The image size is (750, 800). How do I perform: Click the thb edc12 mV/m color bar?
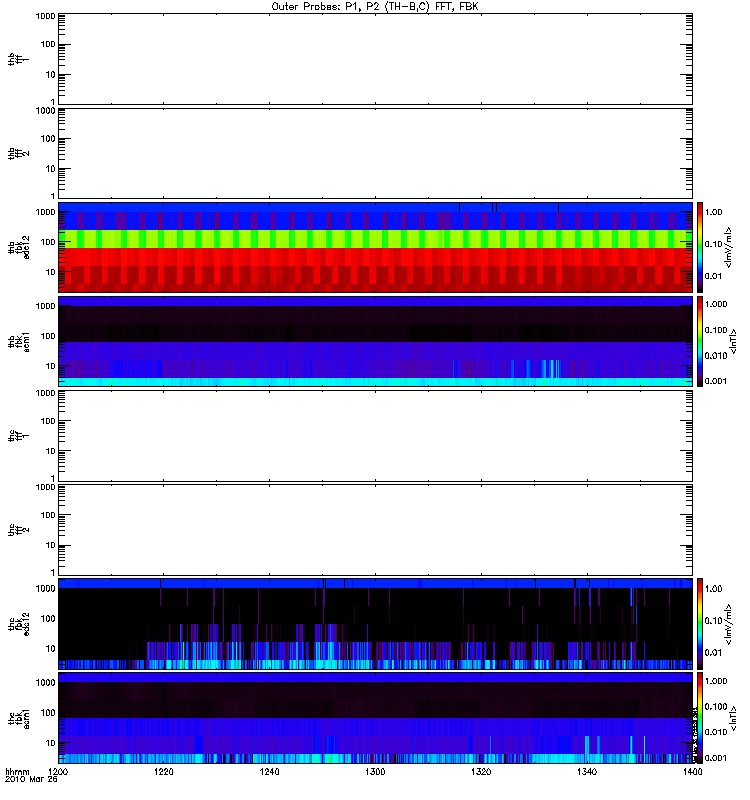coord(700,247)
